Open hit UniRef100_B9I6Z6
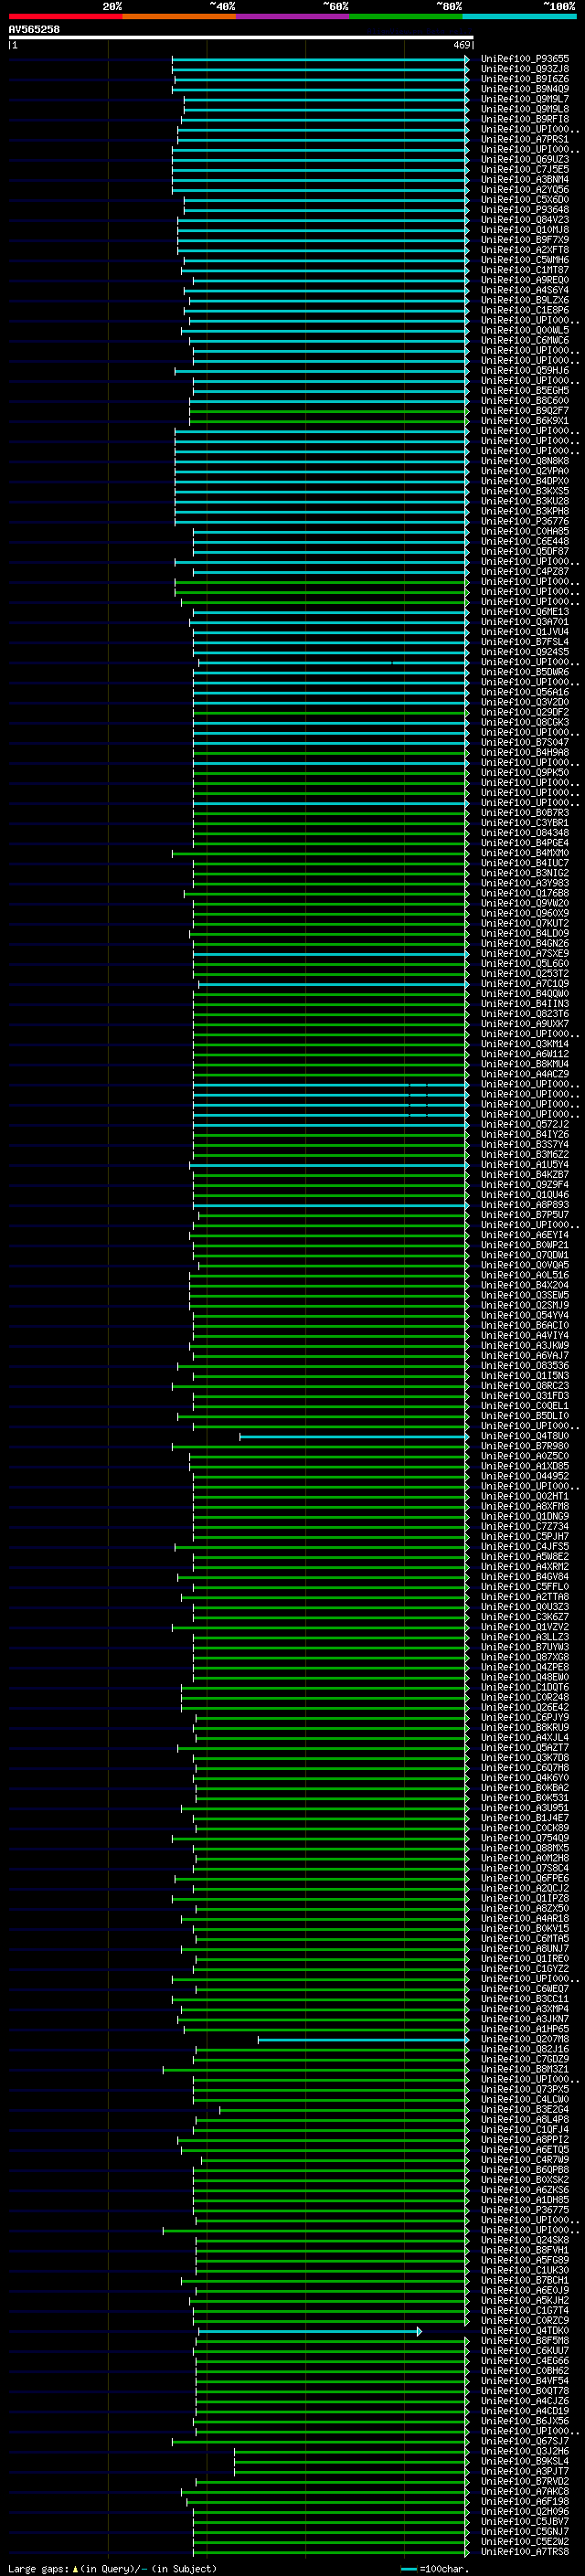Screen dimensions: 585x2576 [525, 79]
